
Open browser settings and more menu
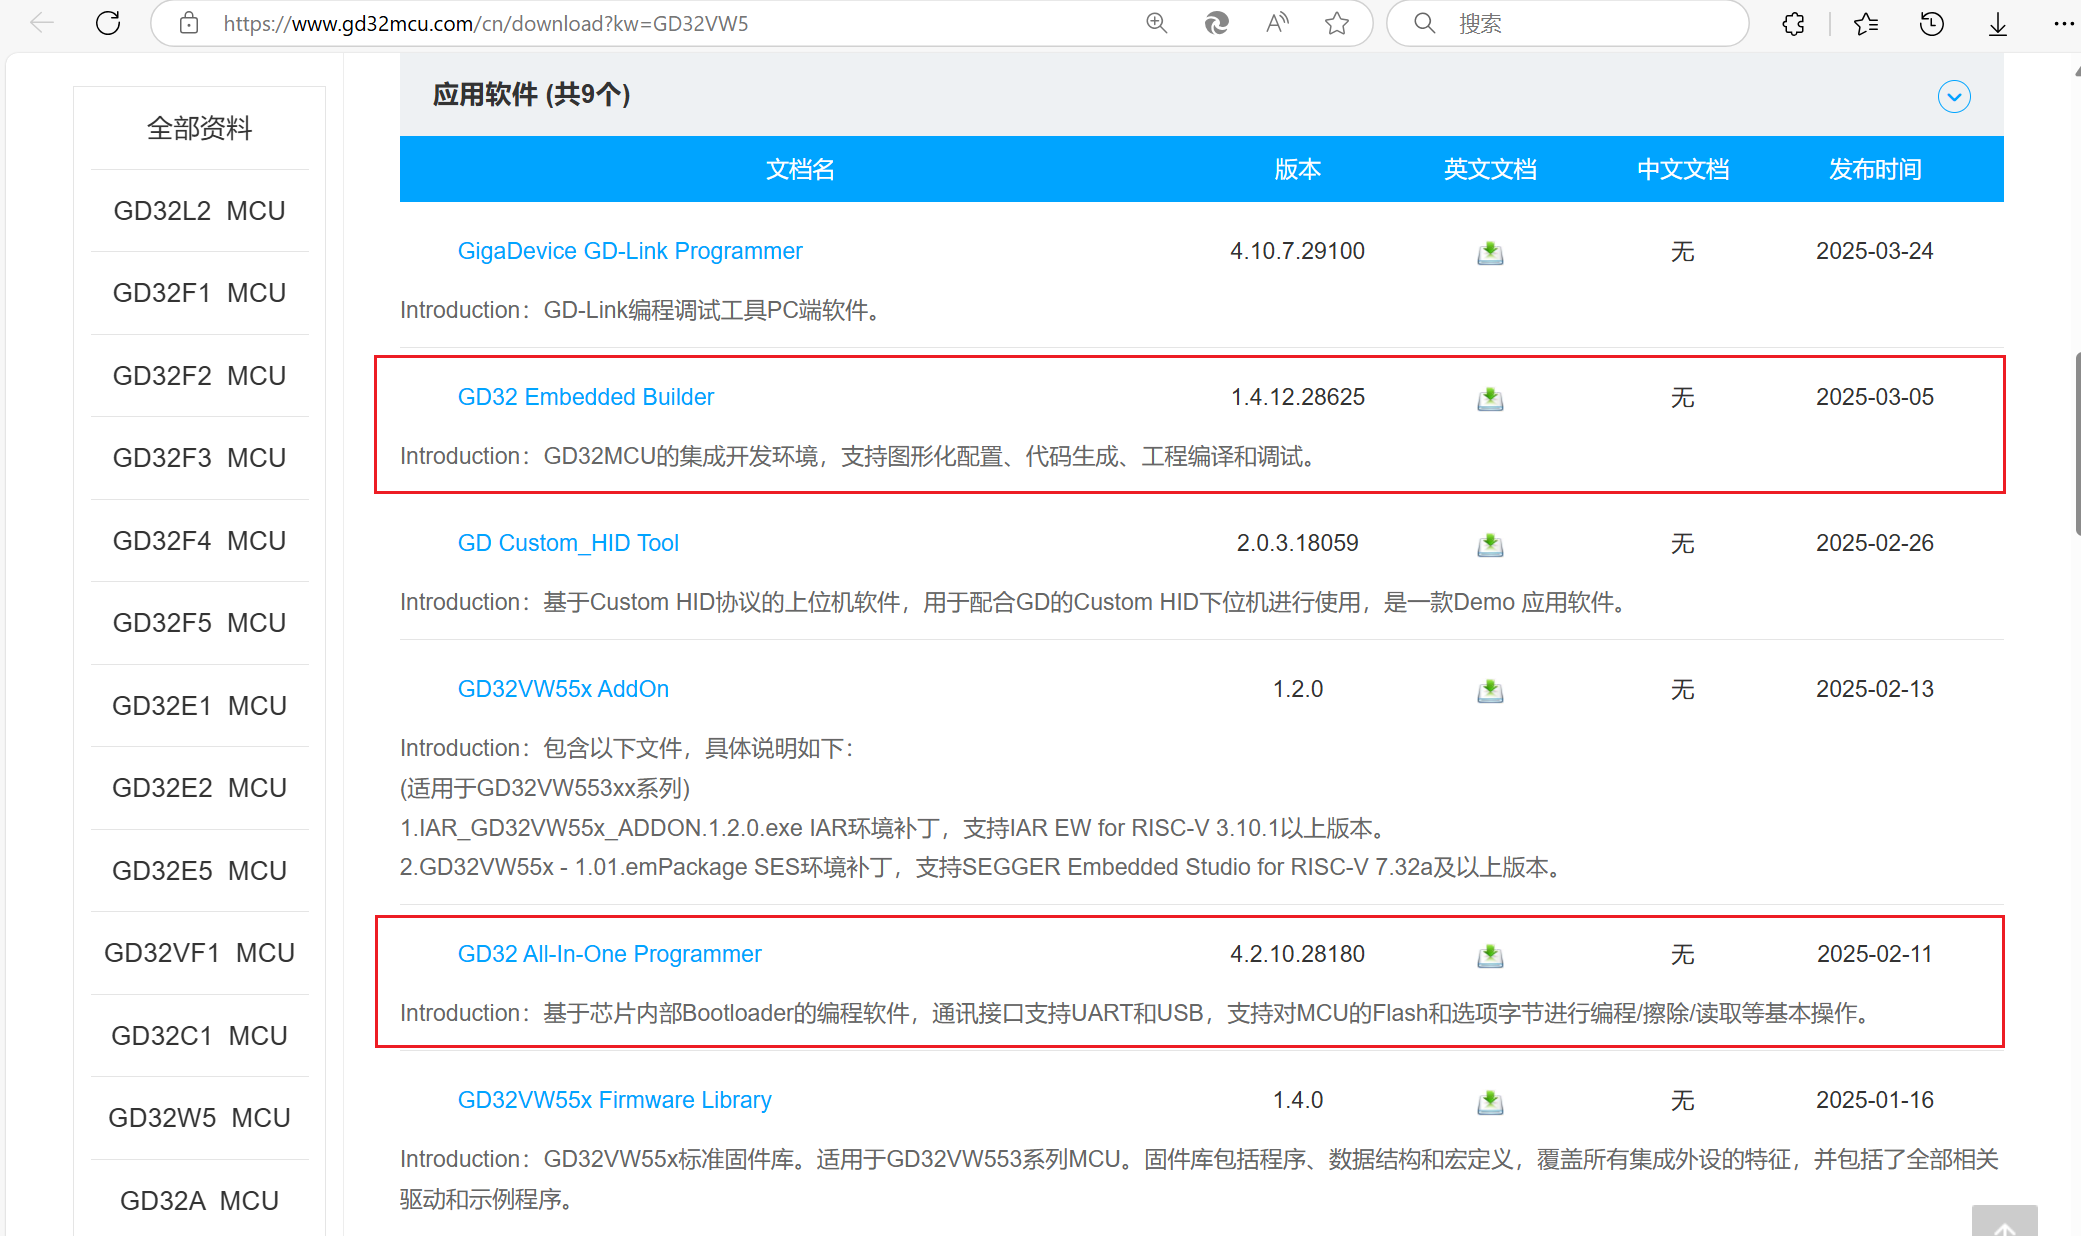(2063, 23)
